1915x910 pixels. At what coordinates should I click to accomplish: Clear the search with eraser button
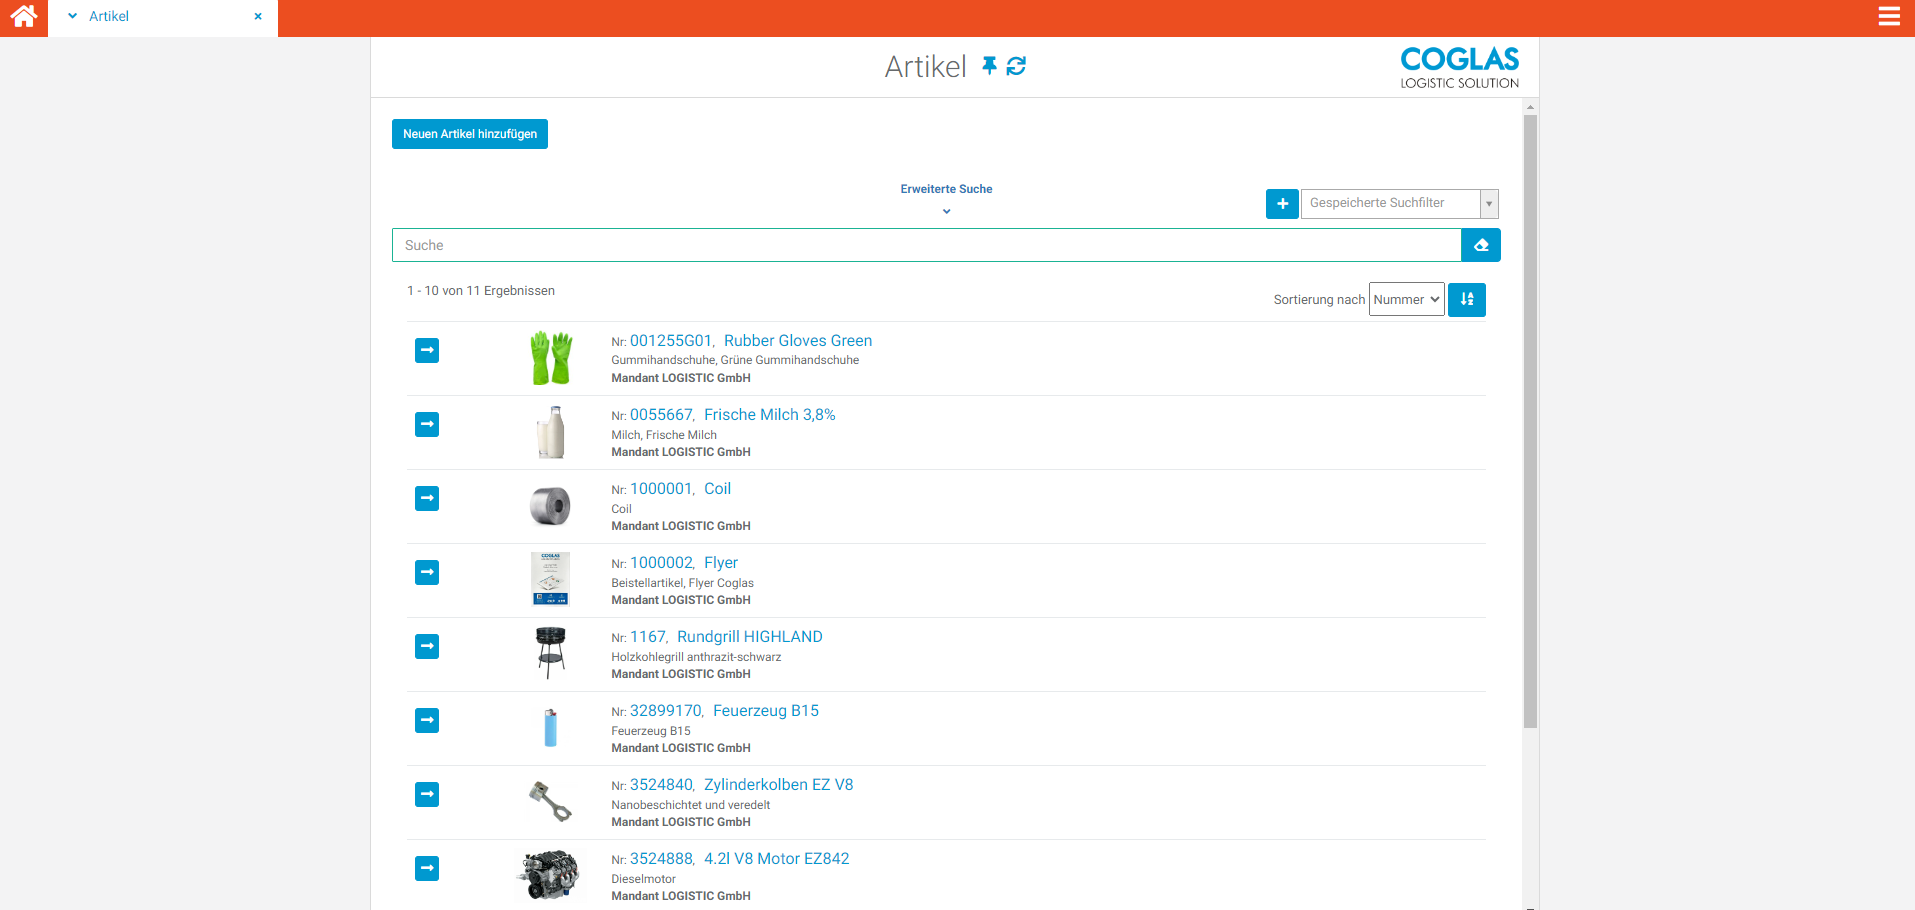(x=1480, y=245)
